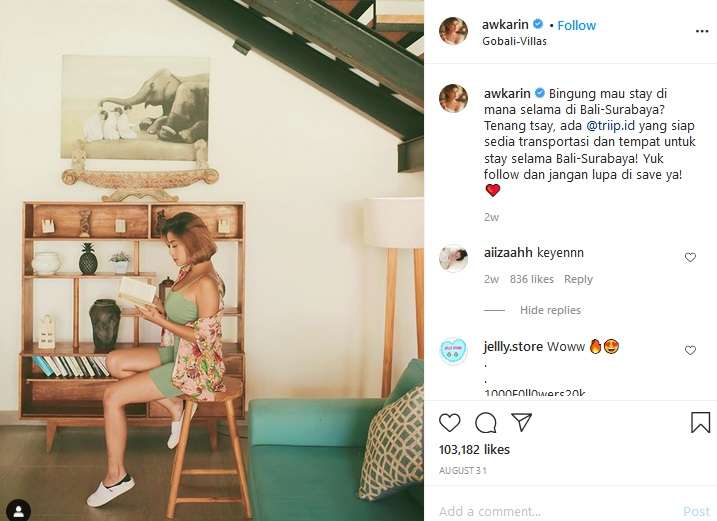Focus the Add a comment field
Image resolution: width=717 pixels, height=521 pixels.
556,511
